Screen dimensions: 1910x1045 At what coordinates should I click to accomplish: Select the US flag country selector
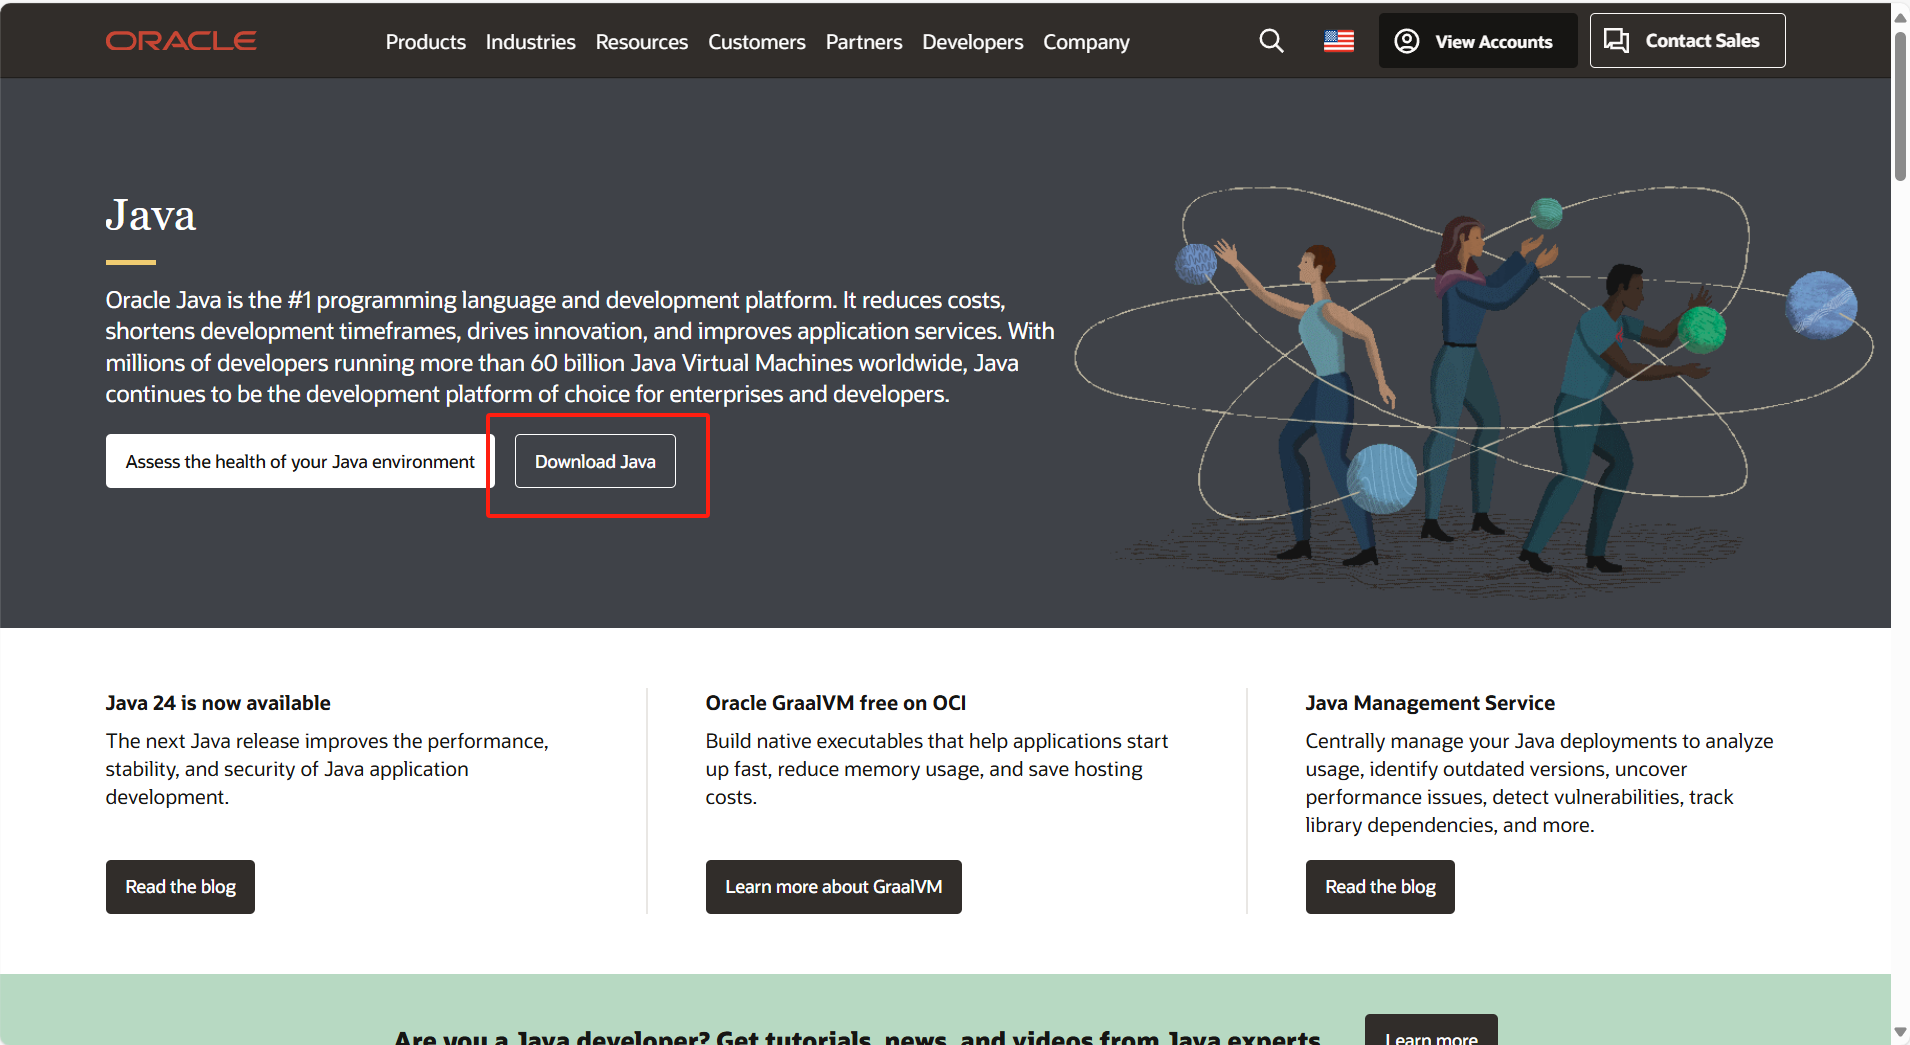1339,41
